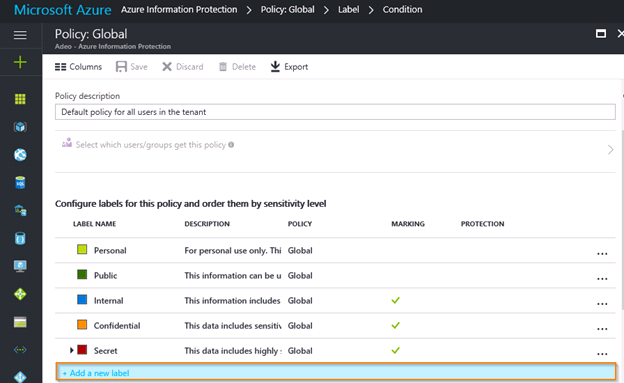Screen dimensions: 624x383
Task: Open the hamburger menu in the sidebar
Action: click(x=20, y=35)
